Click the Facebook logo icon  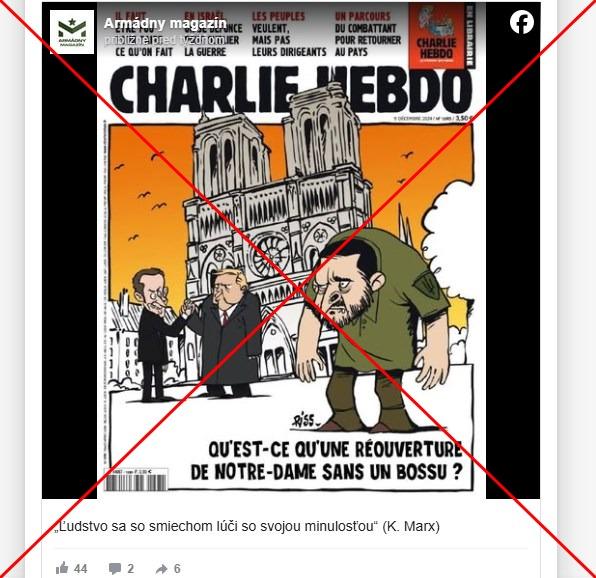pos(522,22)
